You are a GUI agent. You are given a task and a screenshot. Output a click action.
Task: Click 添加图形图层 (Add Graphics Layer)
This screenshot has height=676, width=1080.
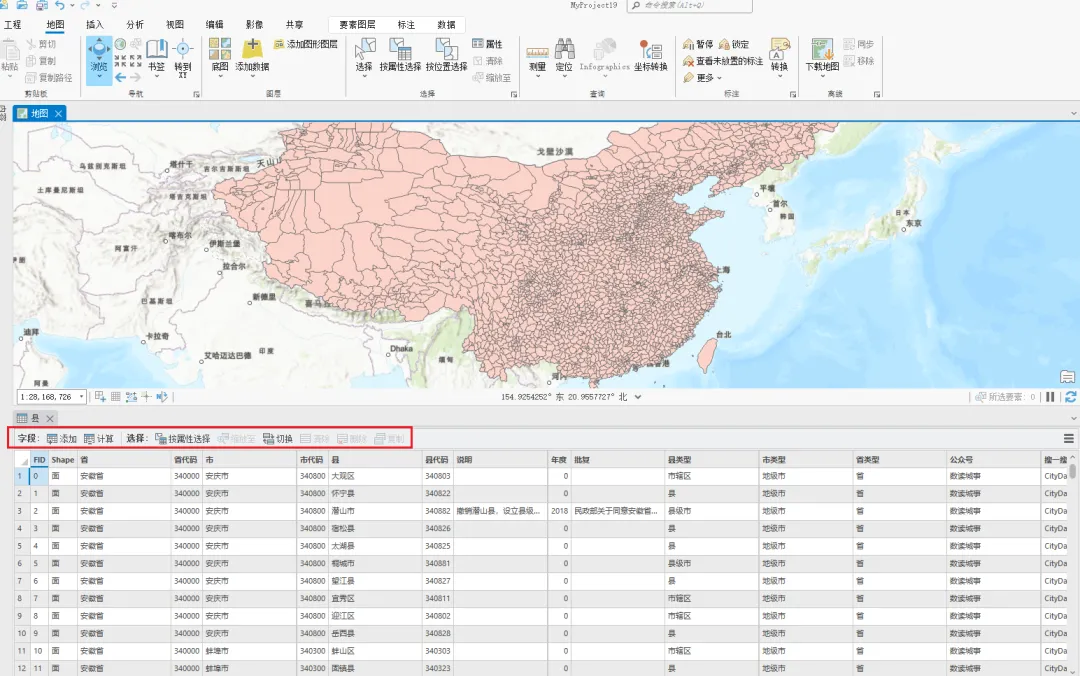[x=306, y=44]
